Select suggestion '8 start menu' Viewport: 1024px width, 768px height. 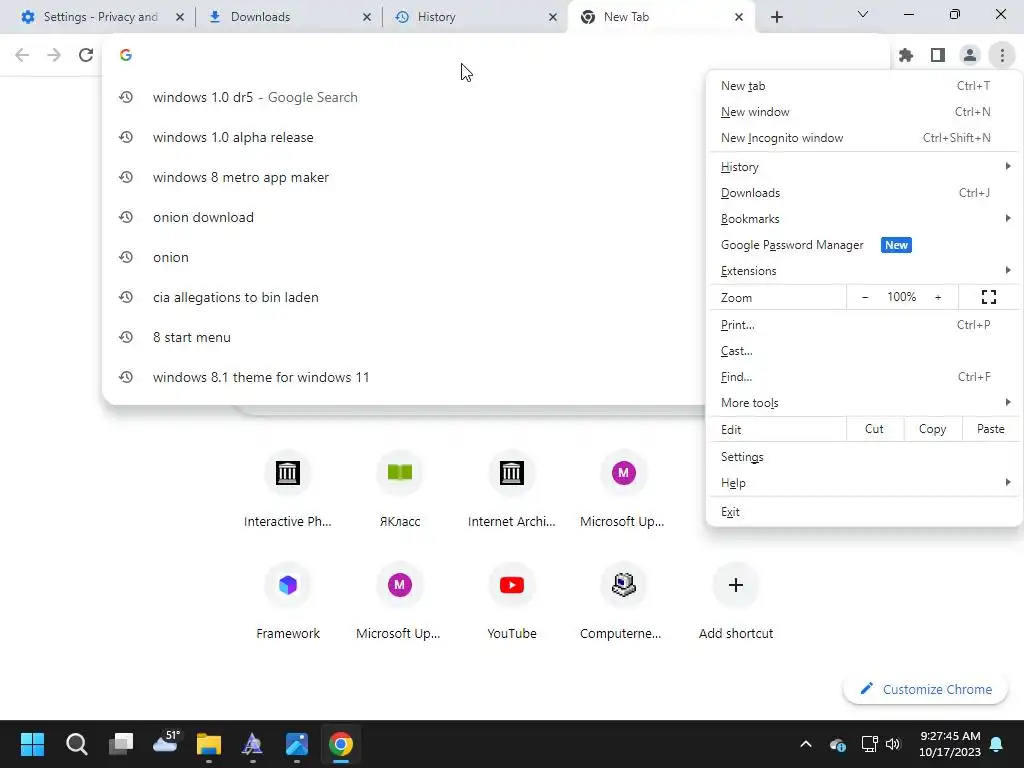pos(404,338)
